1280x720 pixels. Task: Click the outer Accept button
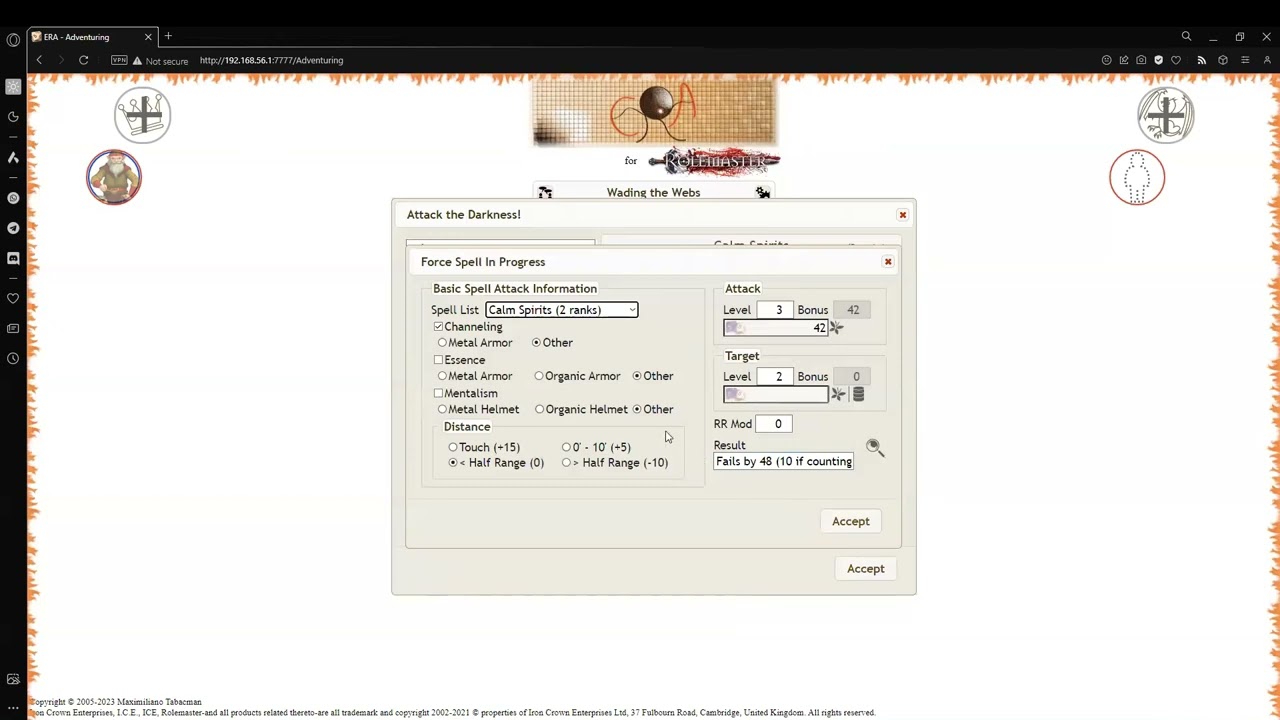(866, 569)
